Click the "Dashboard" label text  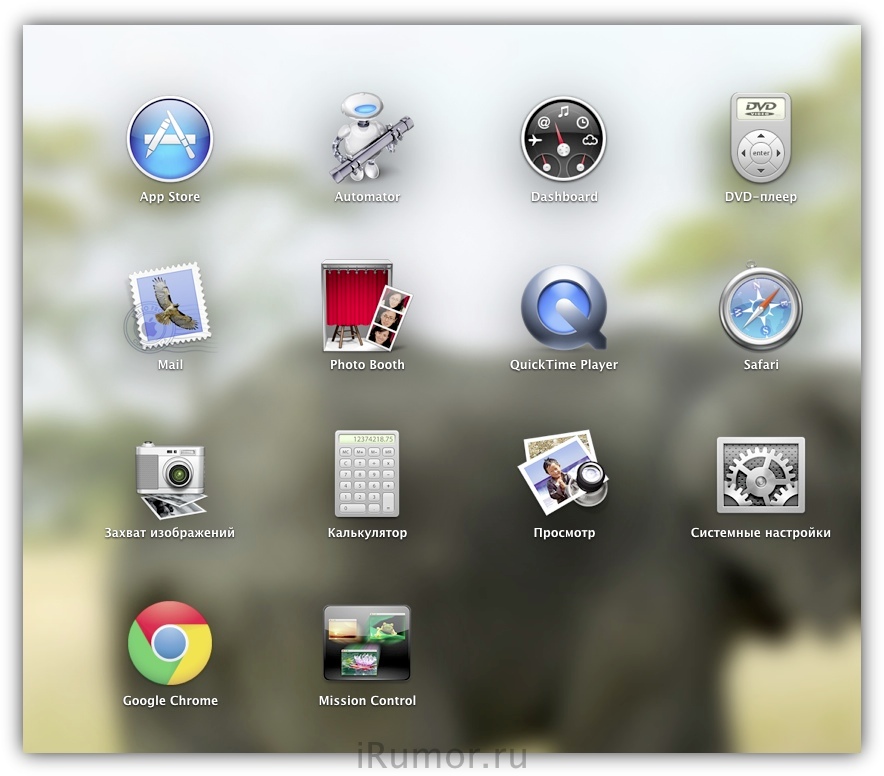pos(564,197)
